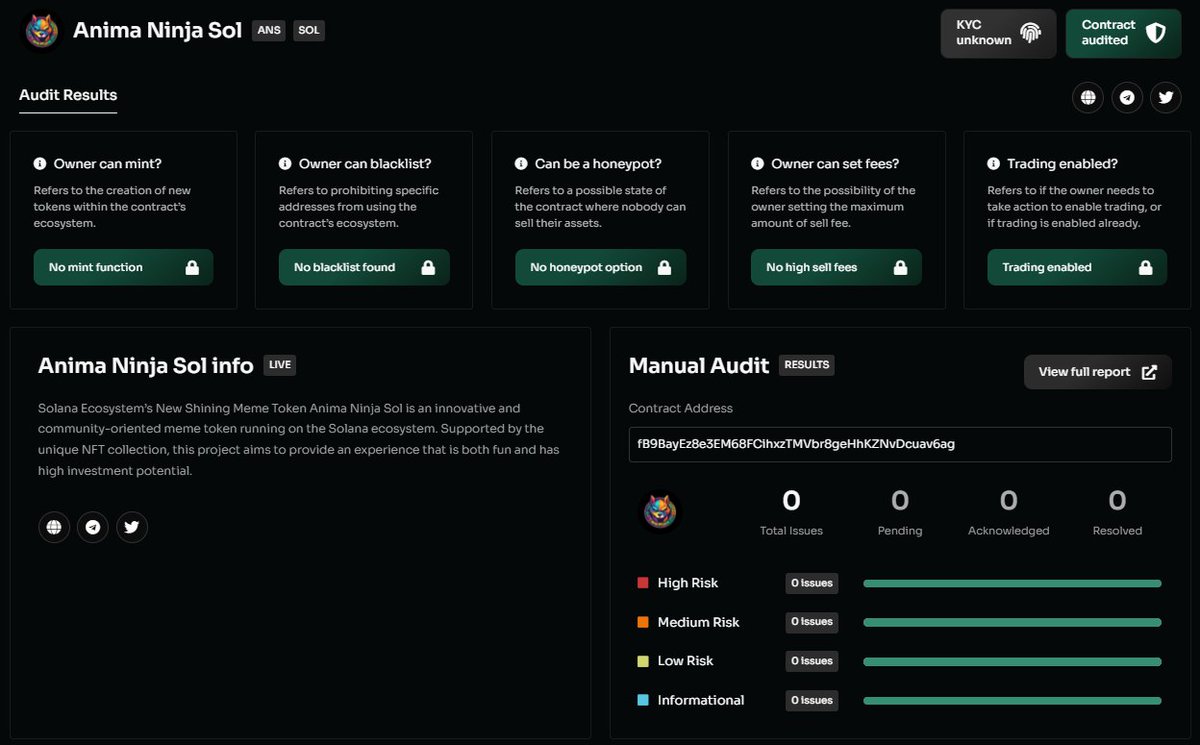1200x745 pixels.
Task: Click lock icon on No mint function
Action: tap(192, 267)
